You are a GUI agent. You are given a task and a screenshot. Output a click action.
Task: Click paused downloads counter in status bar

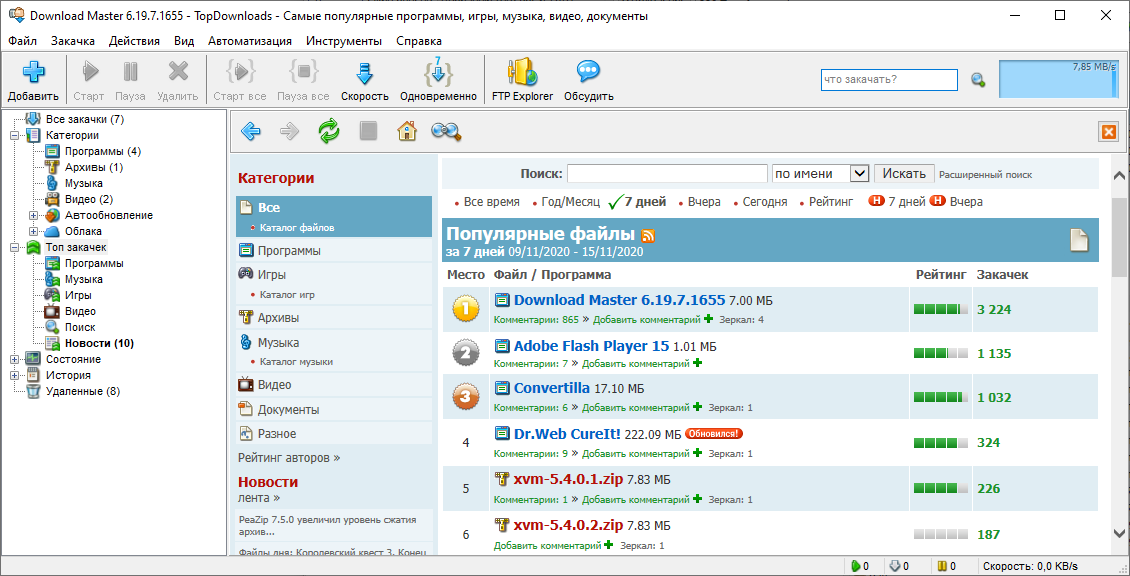click(x=946, y=567)
